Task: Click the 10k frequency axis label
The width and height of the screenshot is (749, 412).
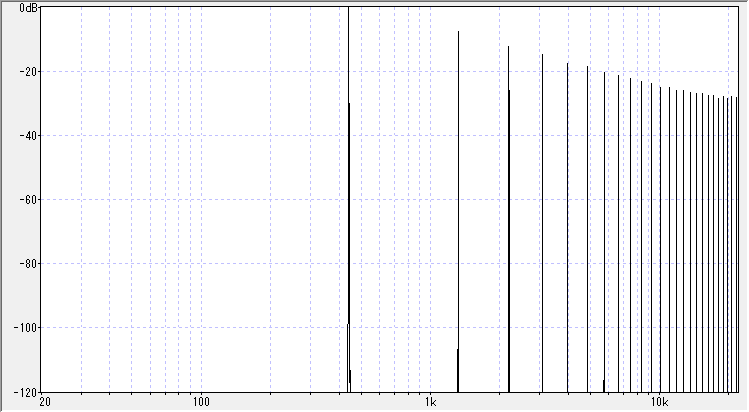Action: pyautogui.click(x=660, y=402)
